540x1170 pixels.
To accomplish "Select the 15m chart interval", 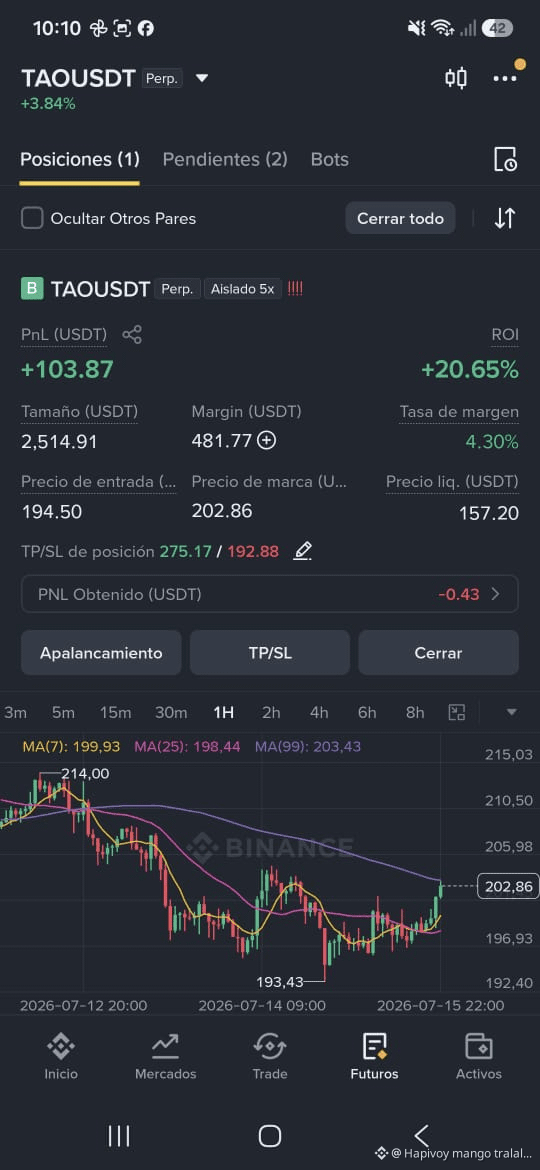I will 115,713.
